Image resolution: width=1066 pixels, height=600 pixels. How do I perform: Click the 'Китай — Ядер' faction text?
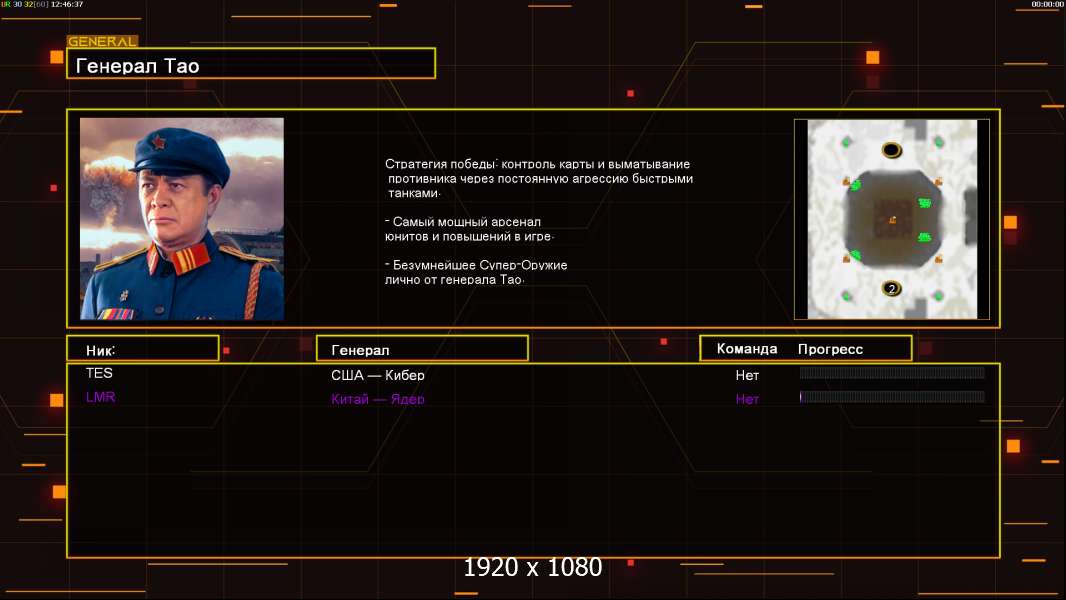[378, 399]
